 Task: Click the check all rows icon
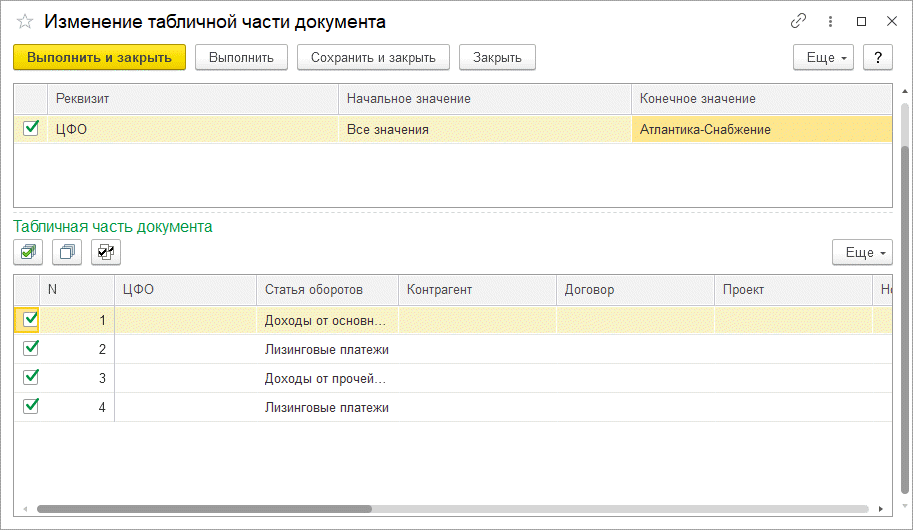pyautogui.click(x=29, y=253)
